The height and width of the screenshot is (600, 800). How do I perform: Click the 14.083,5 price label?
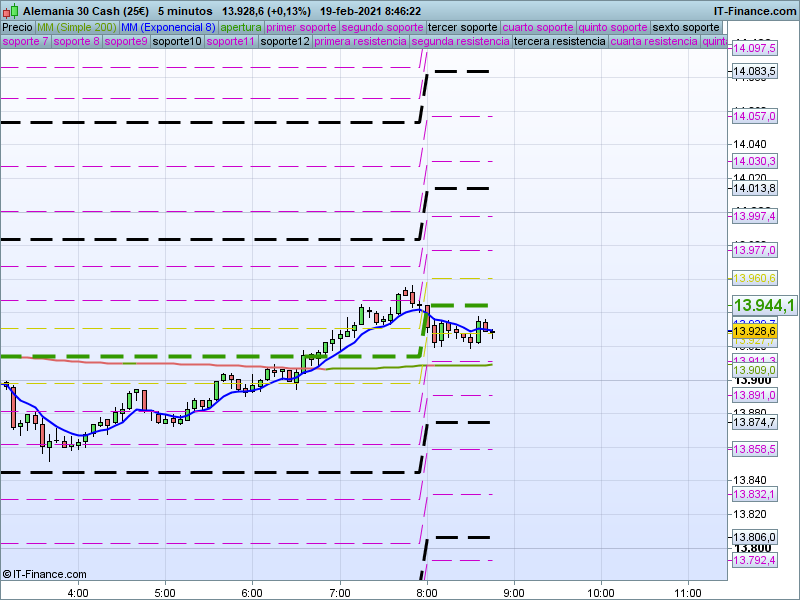pos(754,71)
